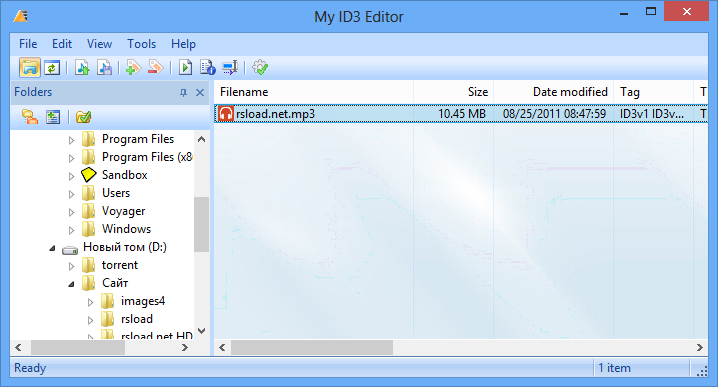The width and height of the screenshot is (718, 387).
Task: Close the Folders panel
Action: (200, 93)
